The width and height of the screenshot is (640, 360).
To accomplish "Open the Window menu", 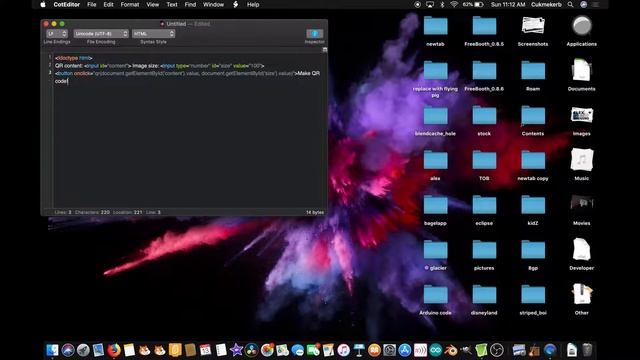I will 213,4.
